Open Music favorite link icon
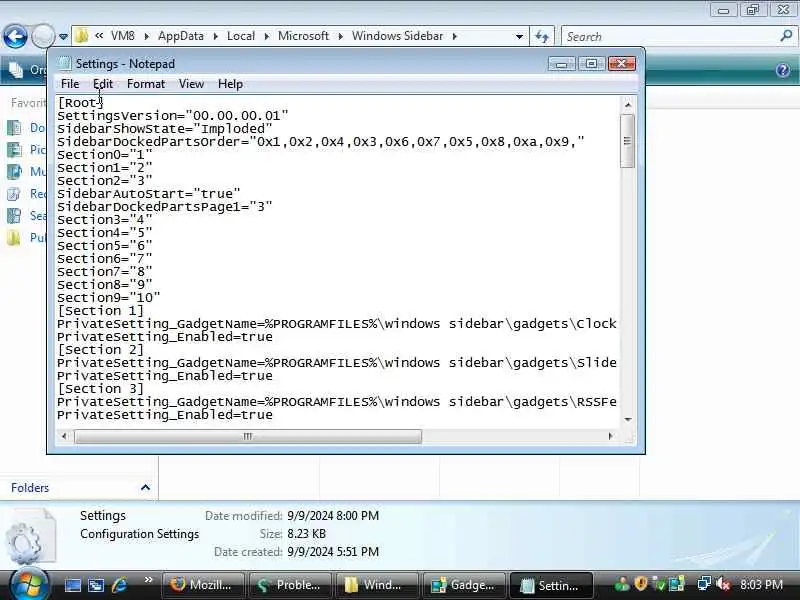800x600 pixels. coord(14,171)
